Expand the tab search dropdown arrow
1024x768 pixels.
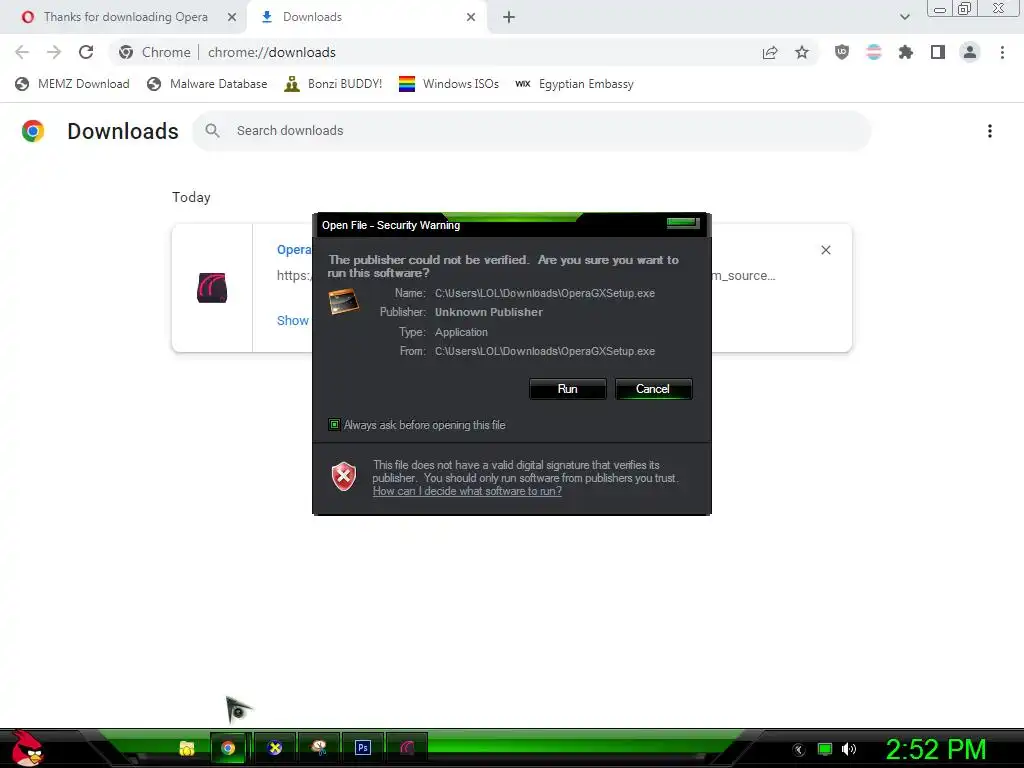pos(904,17)
